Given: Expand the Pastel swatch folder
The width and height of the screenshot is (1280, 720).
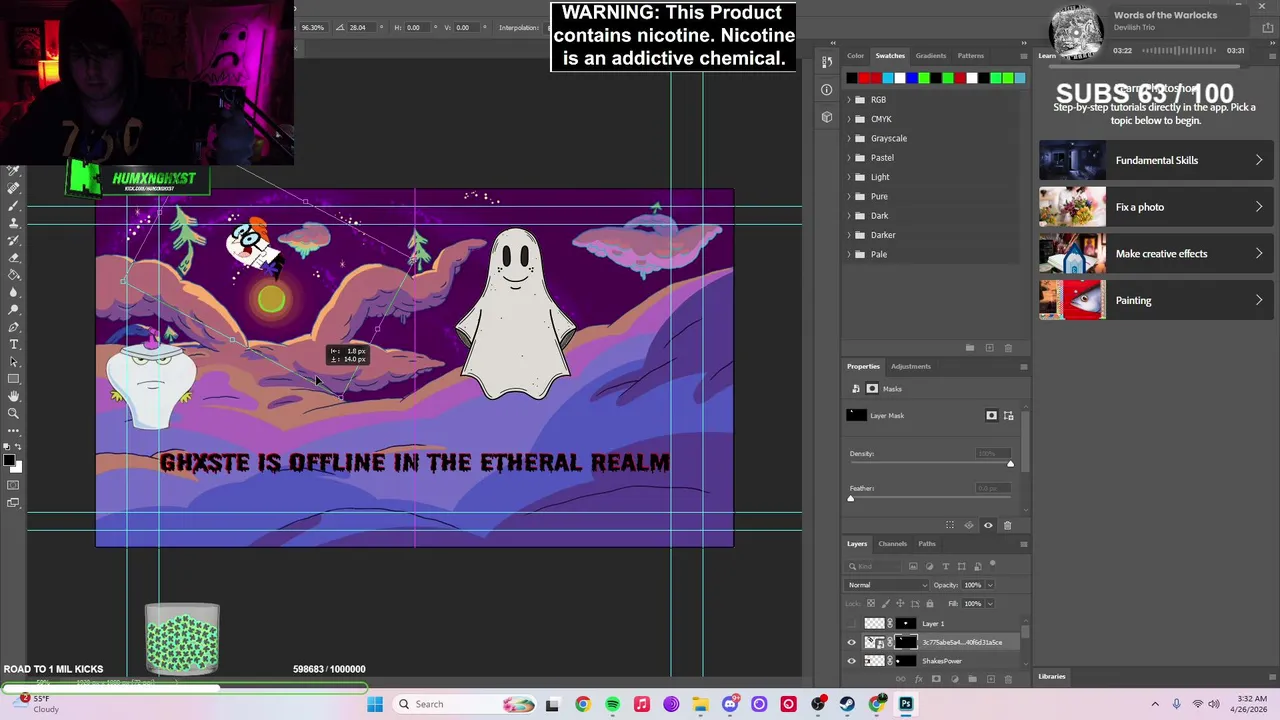Looking at the screenshot, I should pos(849,158).
